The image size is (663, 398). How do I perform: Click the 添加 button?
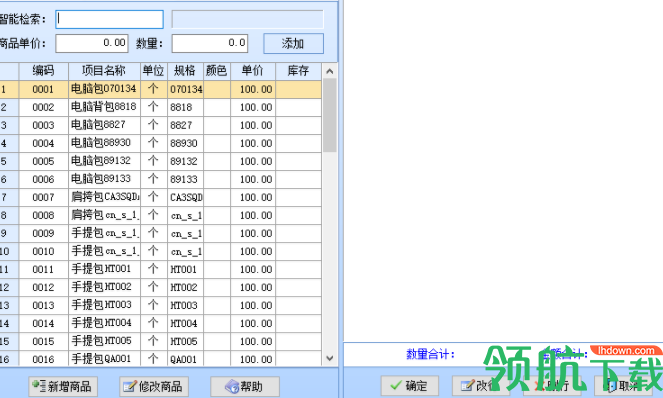pos(293,44)
